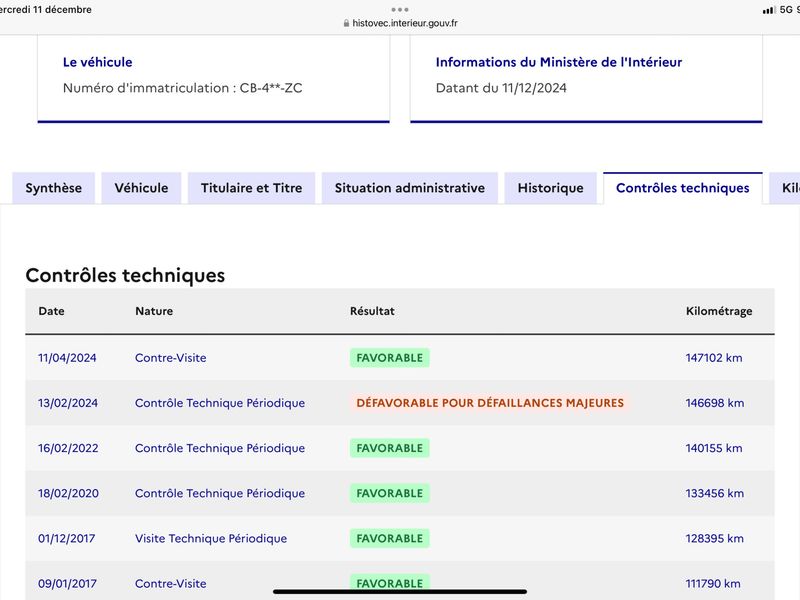The image size is (800, 600).
Task: Click the Kilométrage column header
Action: click(719, 311)
